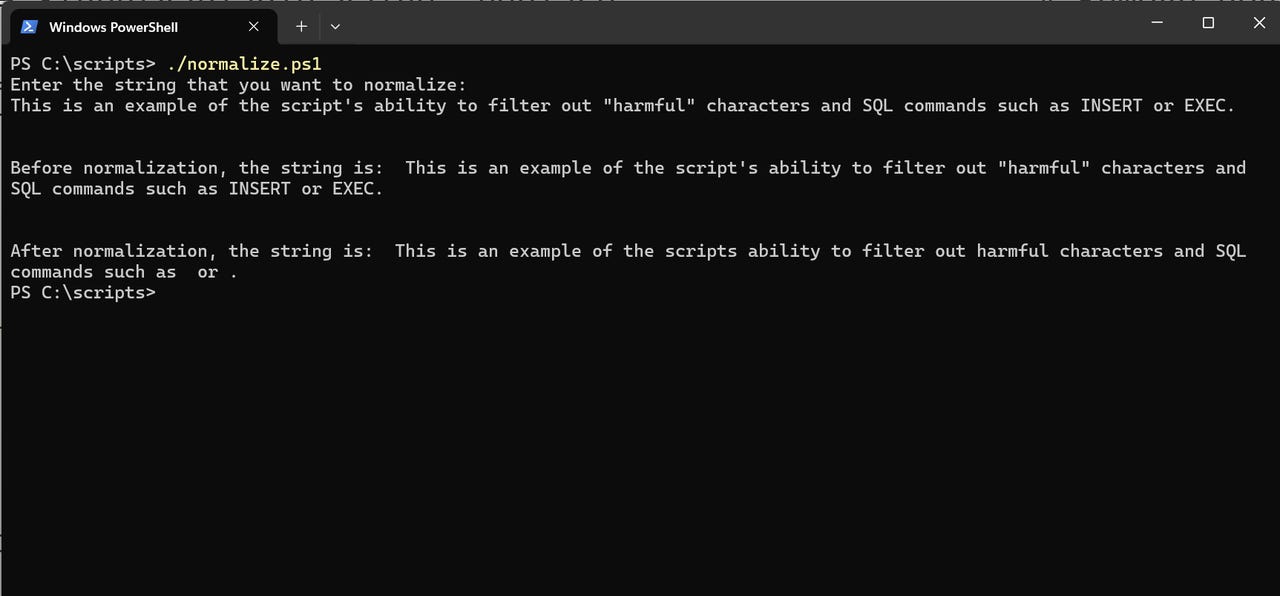Click the PowerShell icon on the tab
1280x596 pixels.
(x=29, y=26)
